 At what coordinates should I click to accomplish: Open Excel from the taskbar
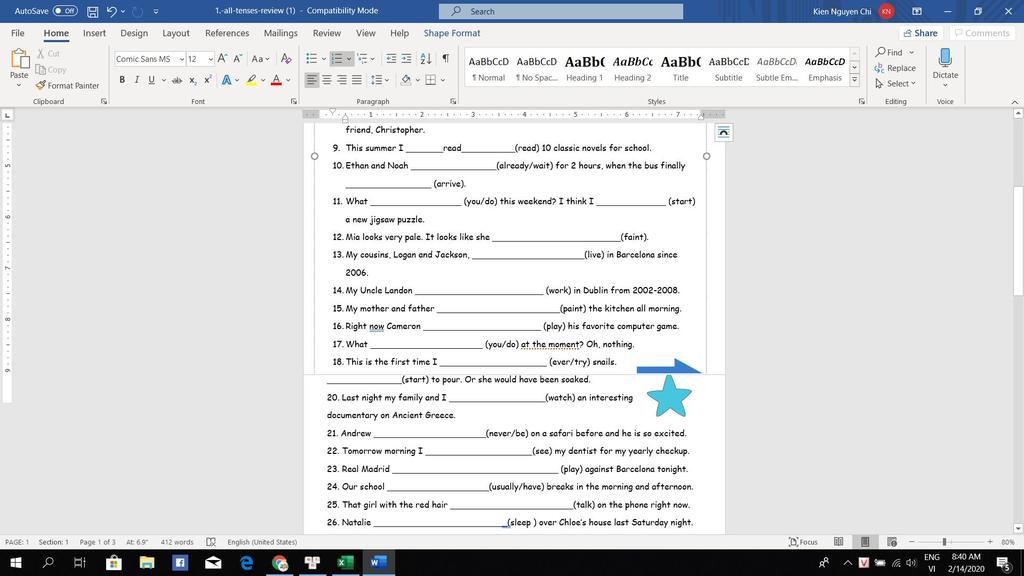tap(345, 562)
